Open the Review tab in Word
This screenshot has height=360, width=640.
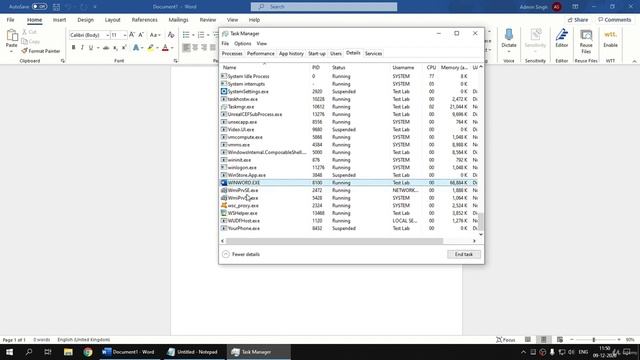(207, 20)
